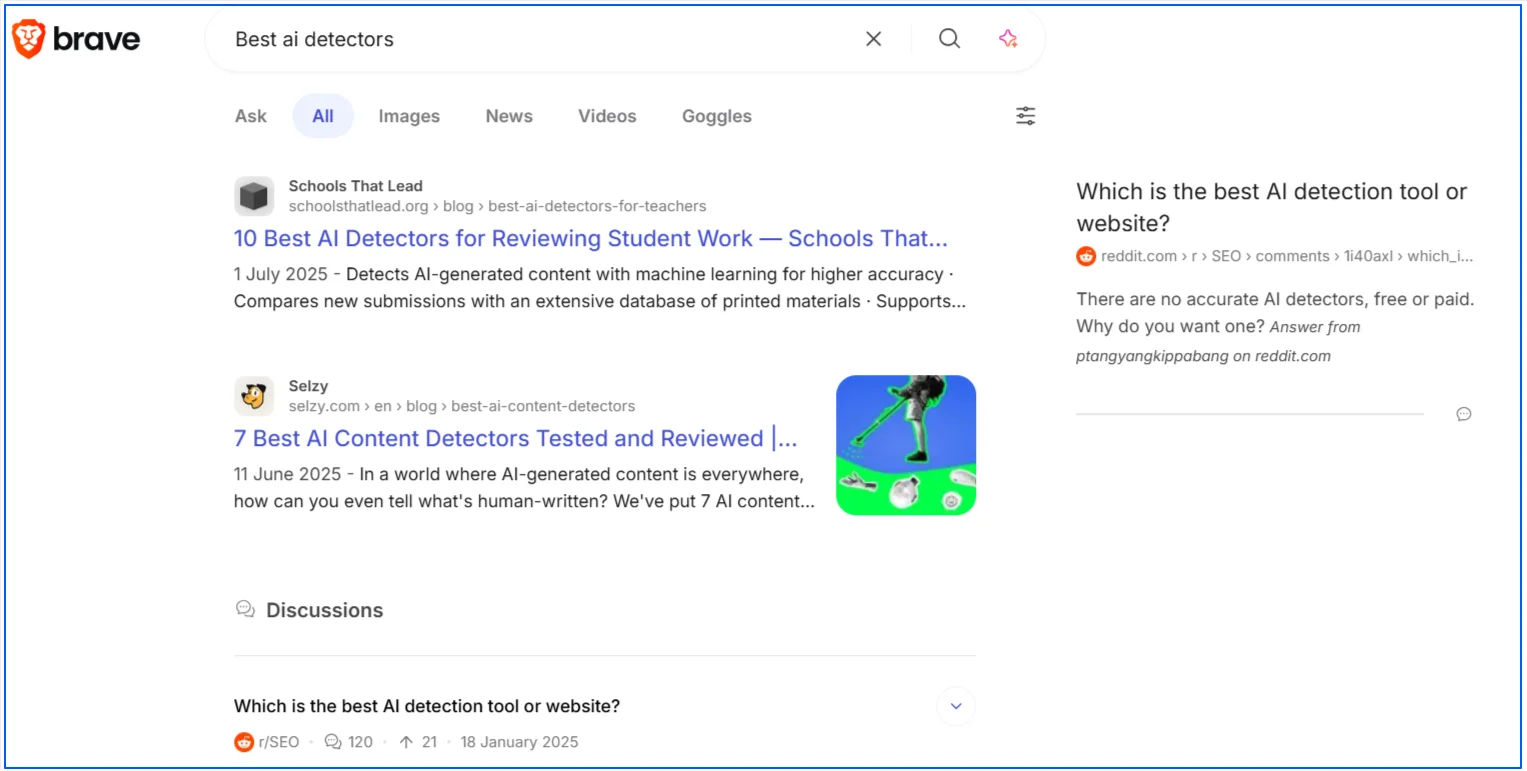Clear the search query with X icon
The image size is (1527, 771).
coord(874,39)
